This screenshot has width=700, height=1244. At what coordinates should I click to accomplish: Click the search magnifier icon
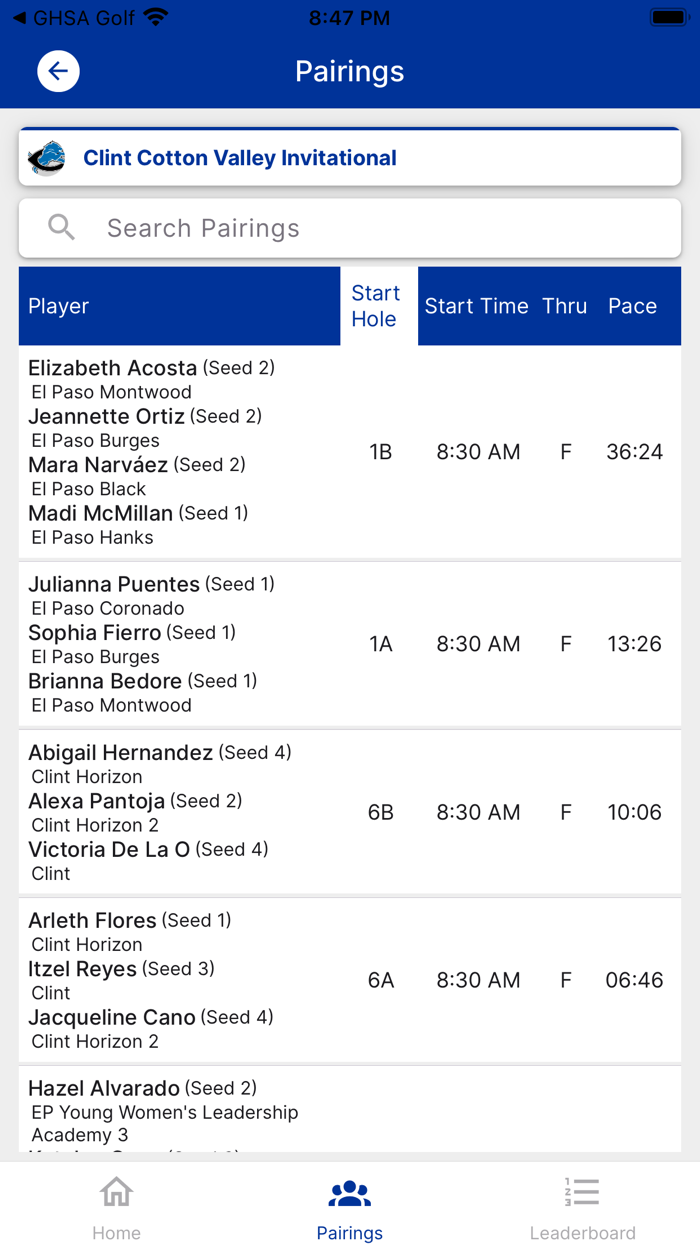point(60,227)
